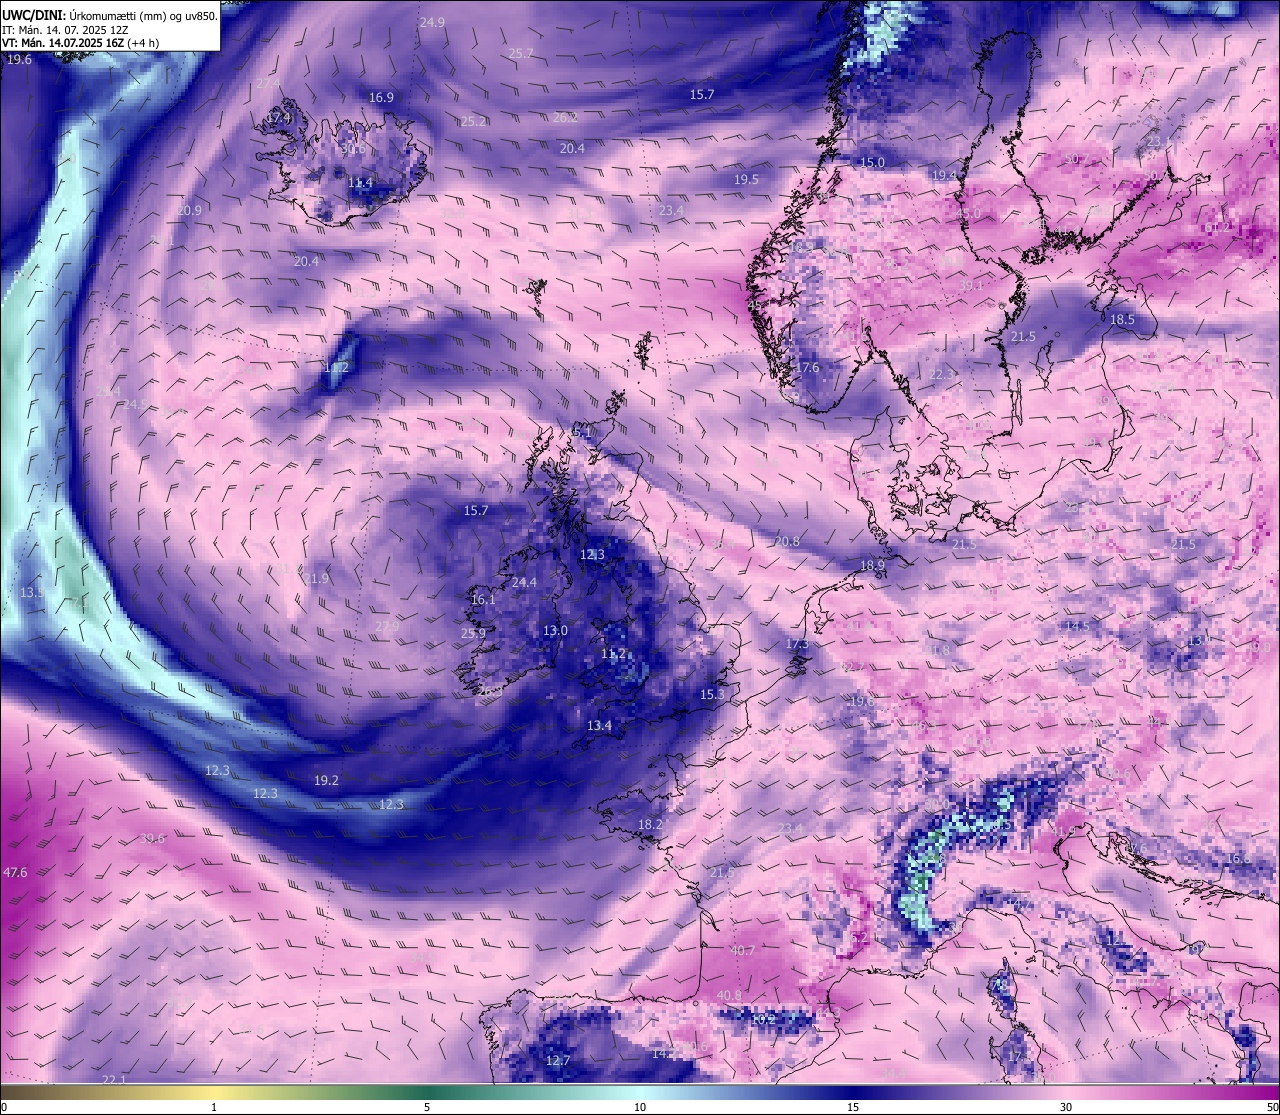Click the 16.9 value over Iceland
The width and height of the screenshot is (1280, 1115).
pyautogui.click(x=381, y=98)
